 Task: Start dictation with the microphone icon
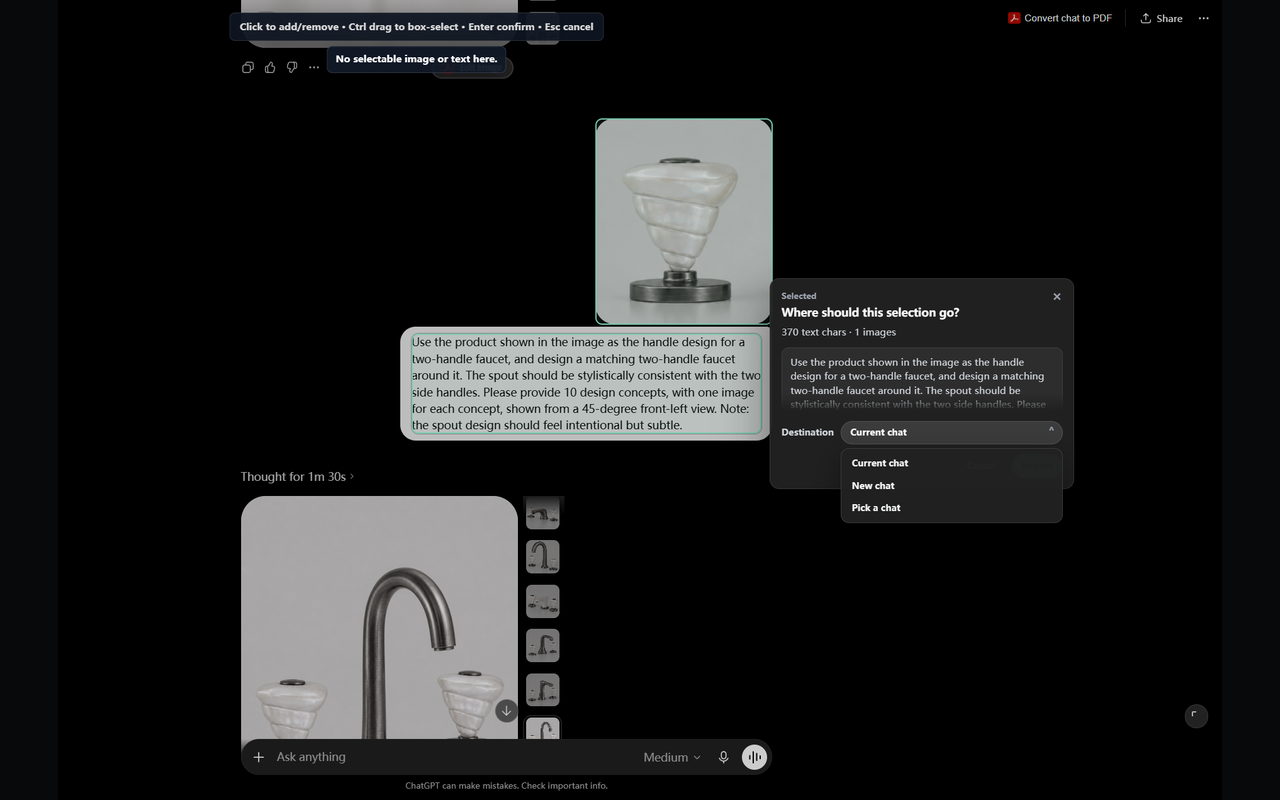[x=724, y=757]
